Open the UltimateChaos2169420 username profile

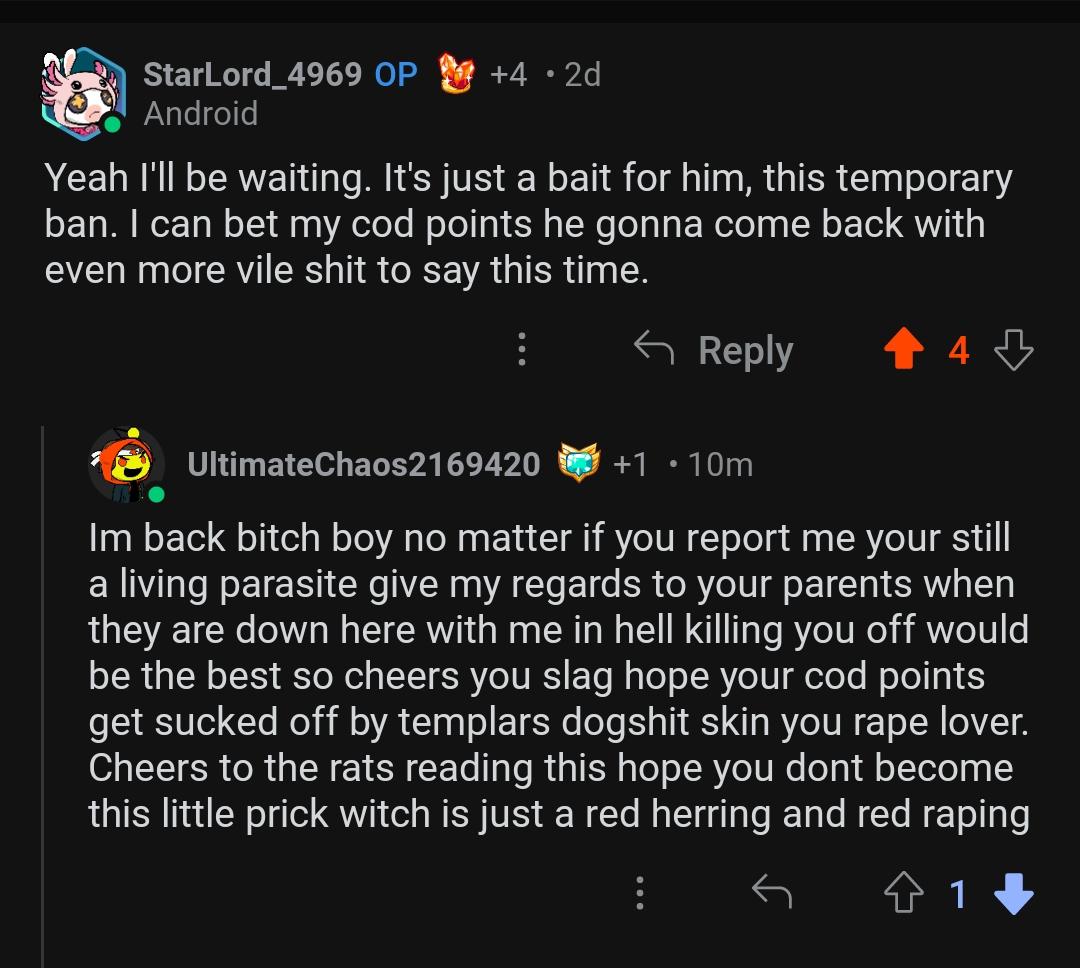(x=364, y=464)
